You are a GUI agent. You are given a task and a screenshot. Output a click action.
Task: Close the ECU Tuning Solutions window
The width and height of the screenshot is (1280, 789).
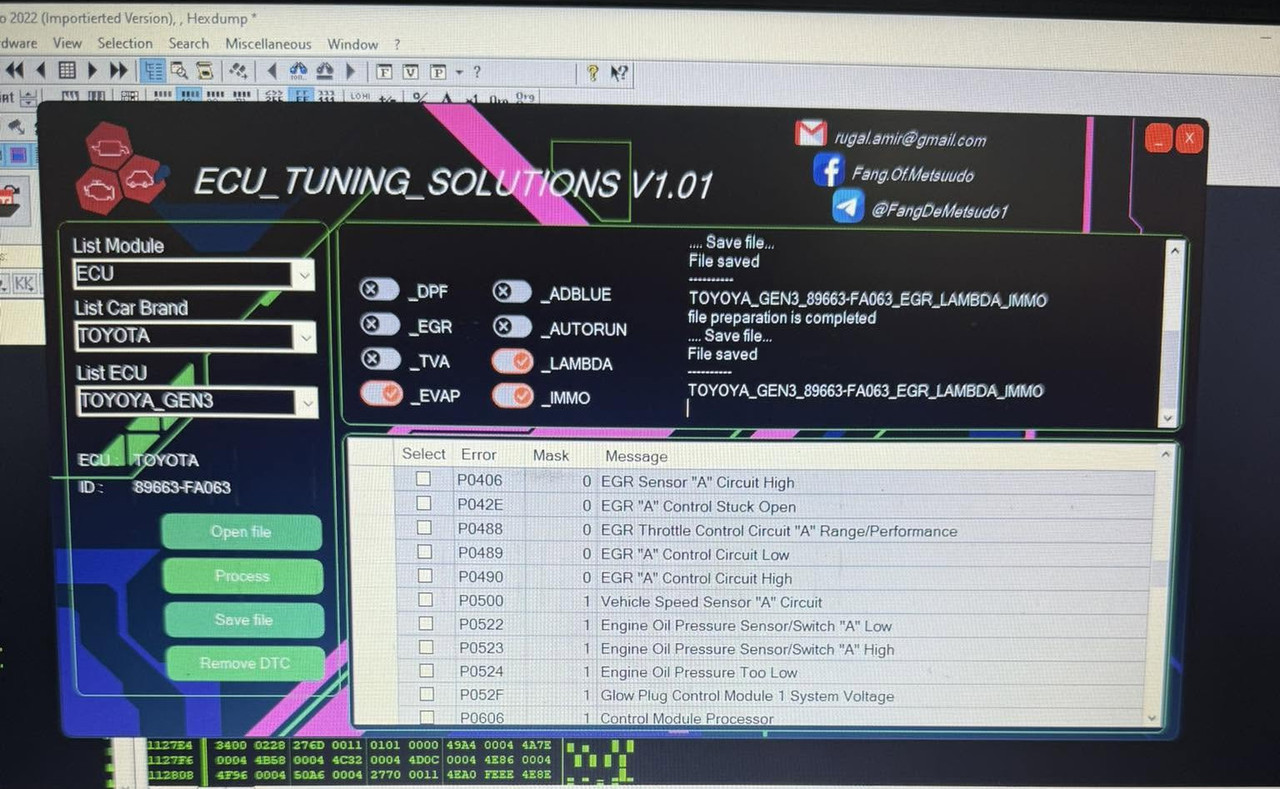coord(1188,138)
